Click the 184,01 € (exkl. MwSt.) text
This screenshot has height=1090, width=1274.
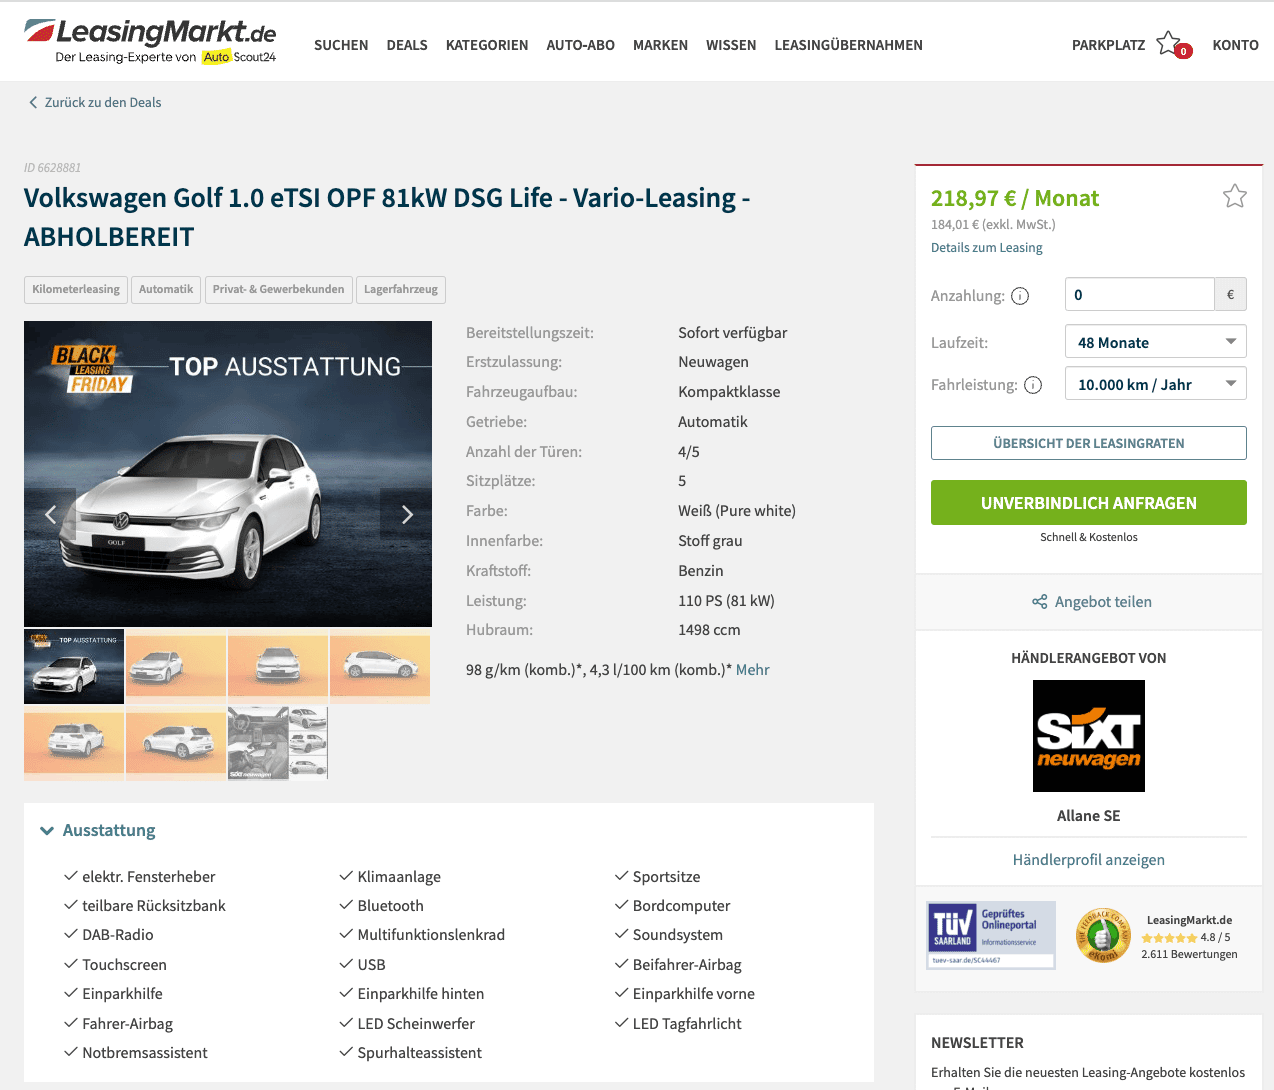coord(993,225)
